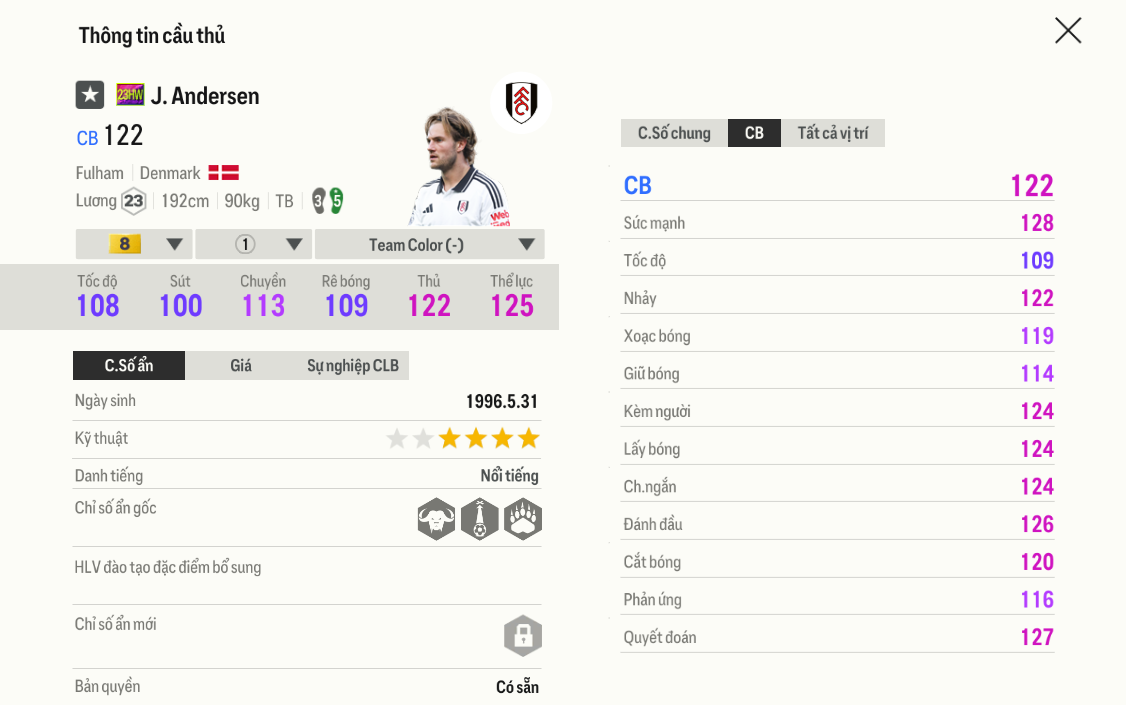This screenshot has height=705, width=1126.
Task: Toggle the gray left-foot rating 3 icon
Action: (317, 200)
